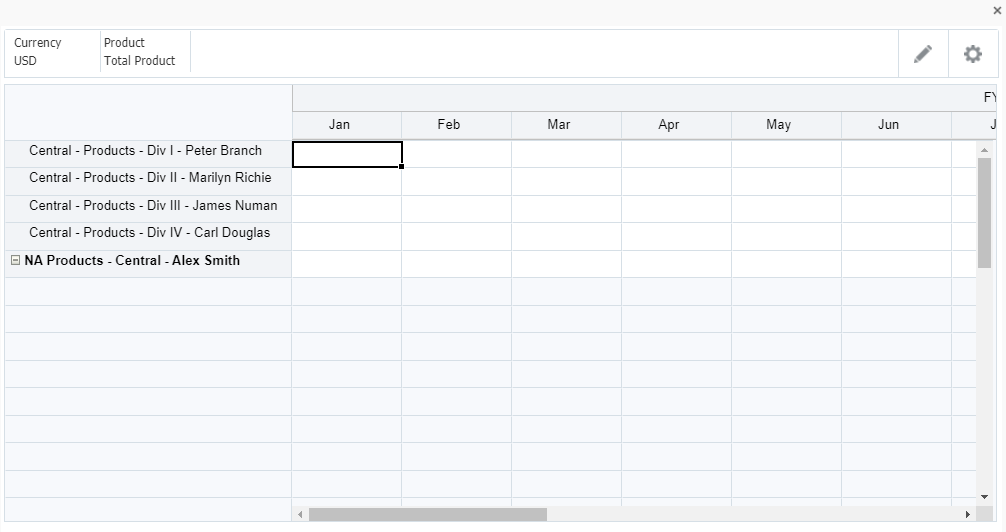1006x532 pixels.
Task: Click the horizontal scrollbar left arrow
Action: coord(300,514)
